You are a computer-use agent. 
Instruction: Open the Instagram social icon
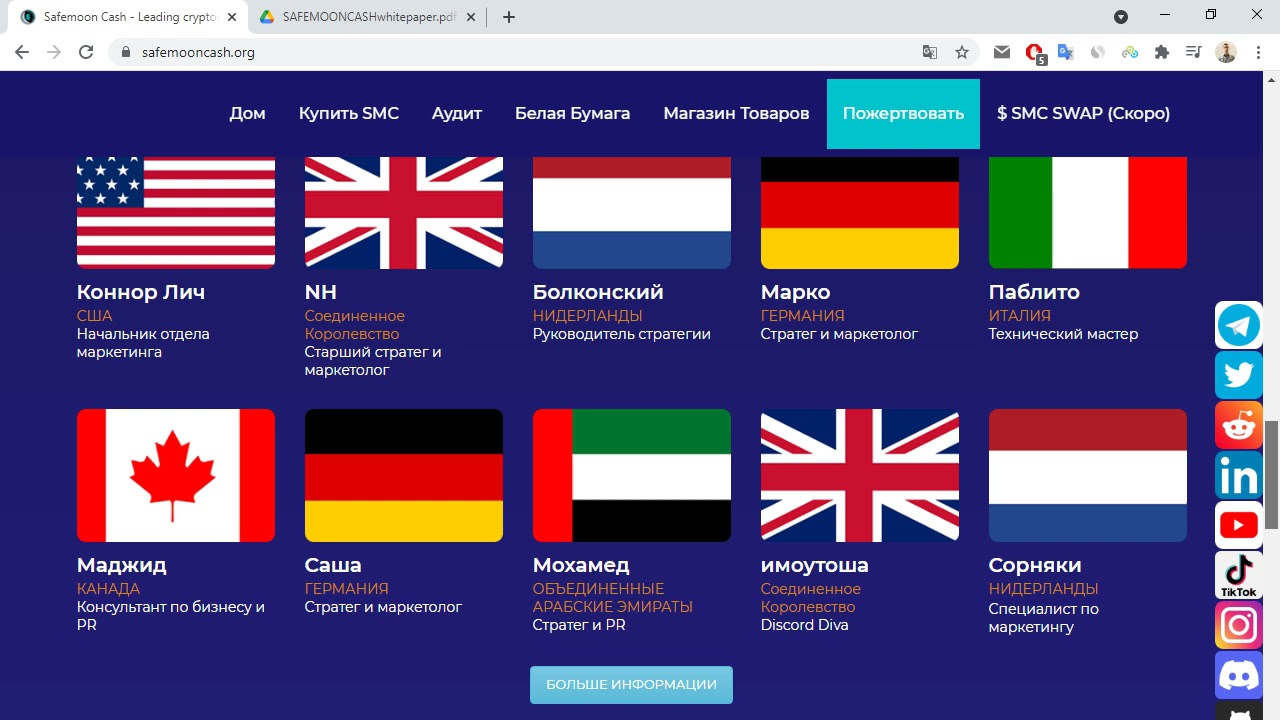[1239, 625]
